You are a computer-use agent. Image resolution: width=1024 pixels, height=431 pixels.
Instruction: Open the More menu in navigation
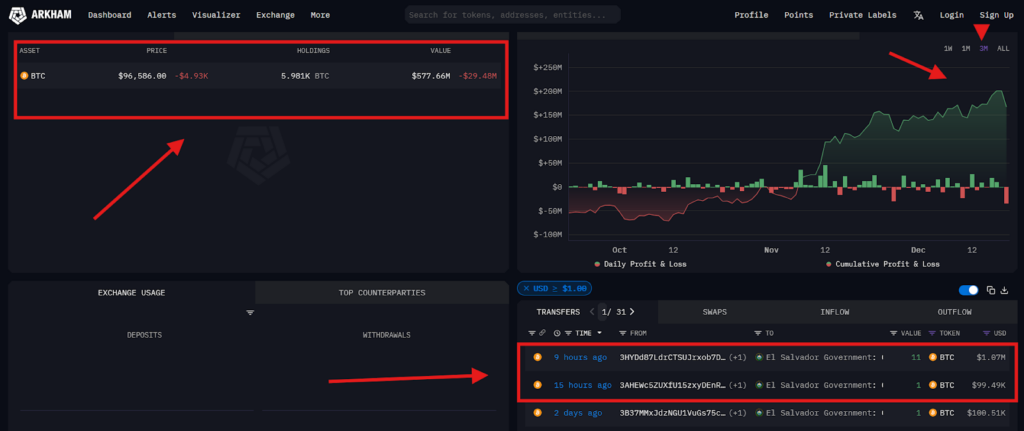coord(320,15)
